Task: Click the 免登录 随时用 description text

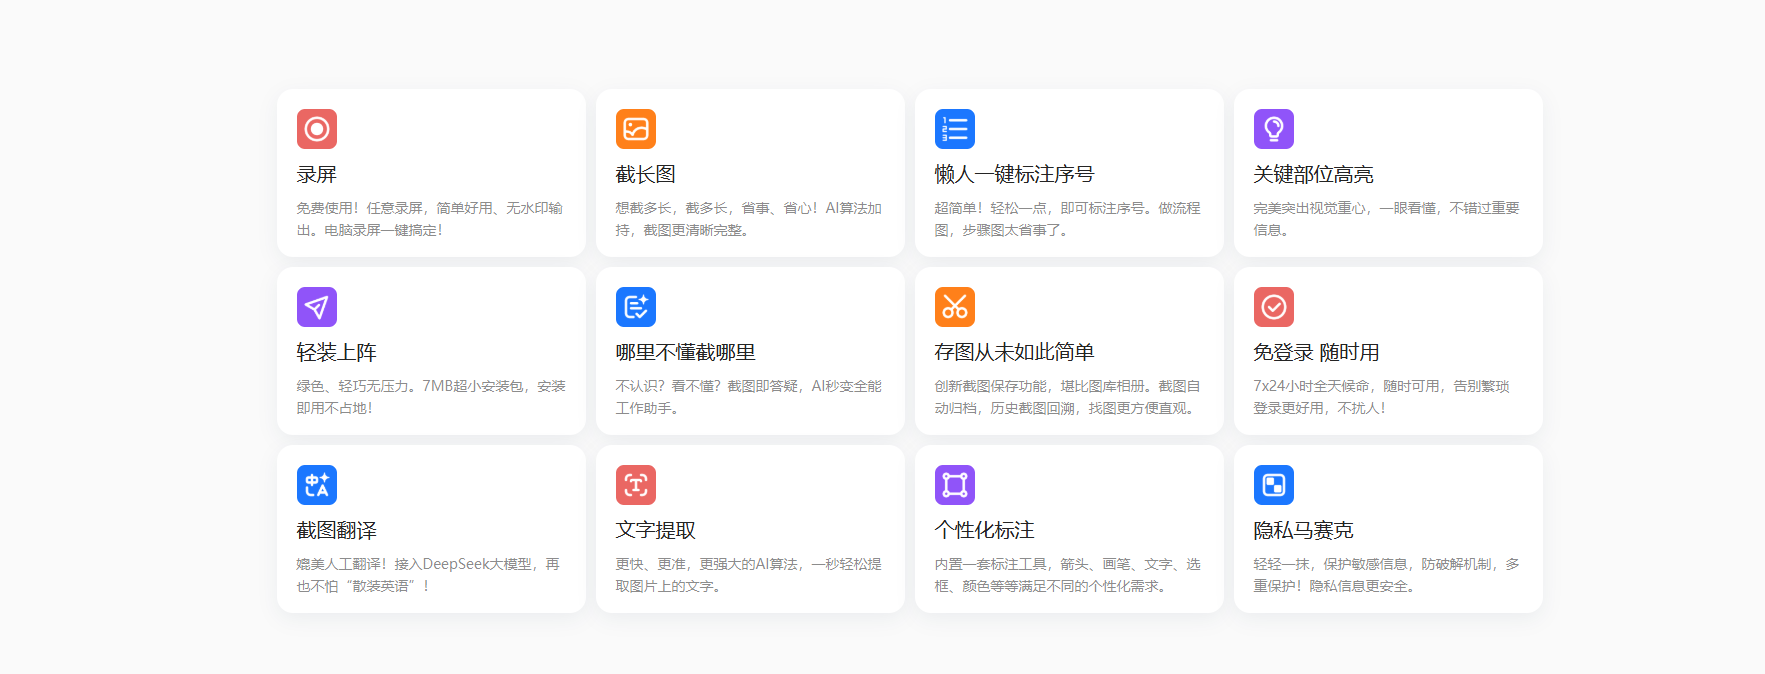Action: click(x=1380, y=397)
